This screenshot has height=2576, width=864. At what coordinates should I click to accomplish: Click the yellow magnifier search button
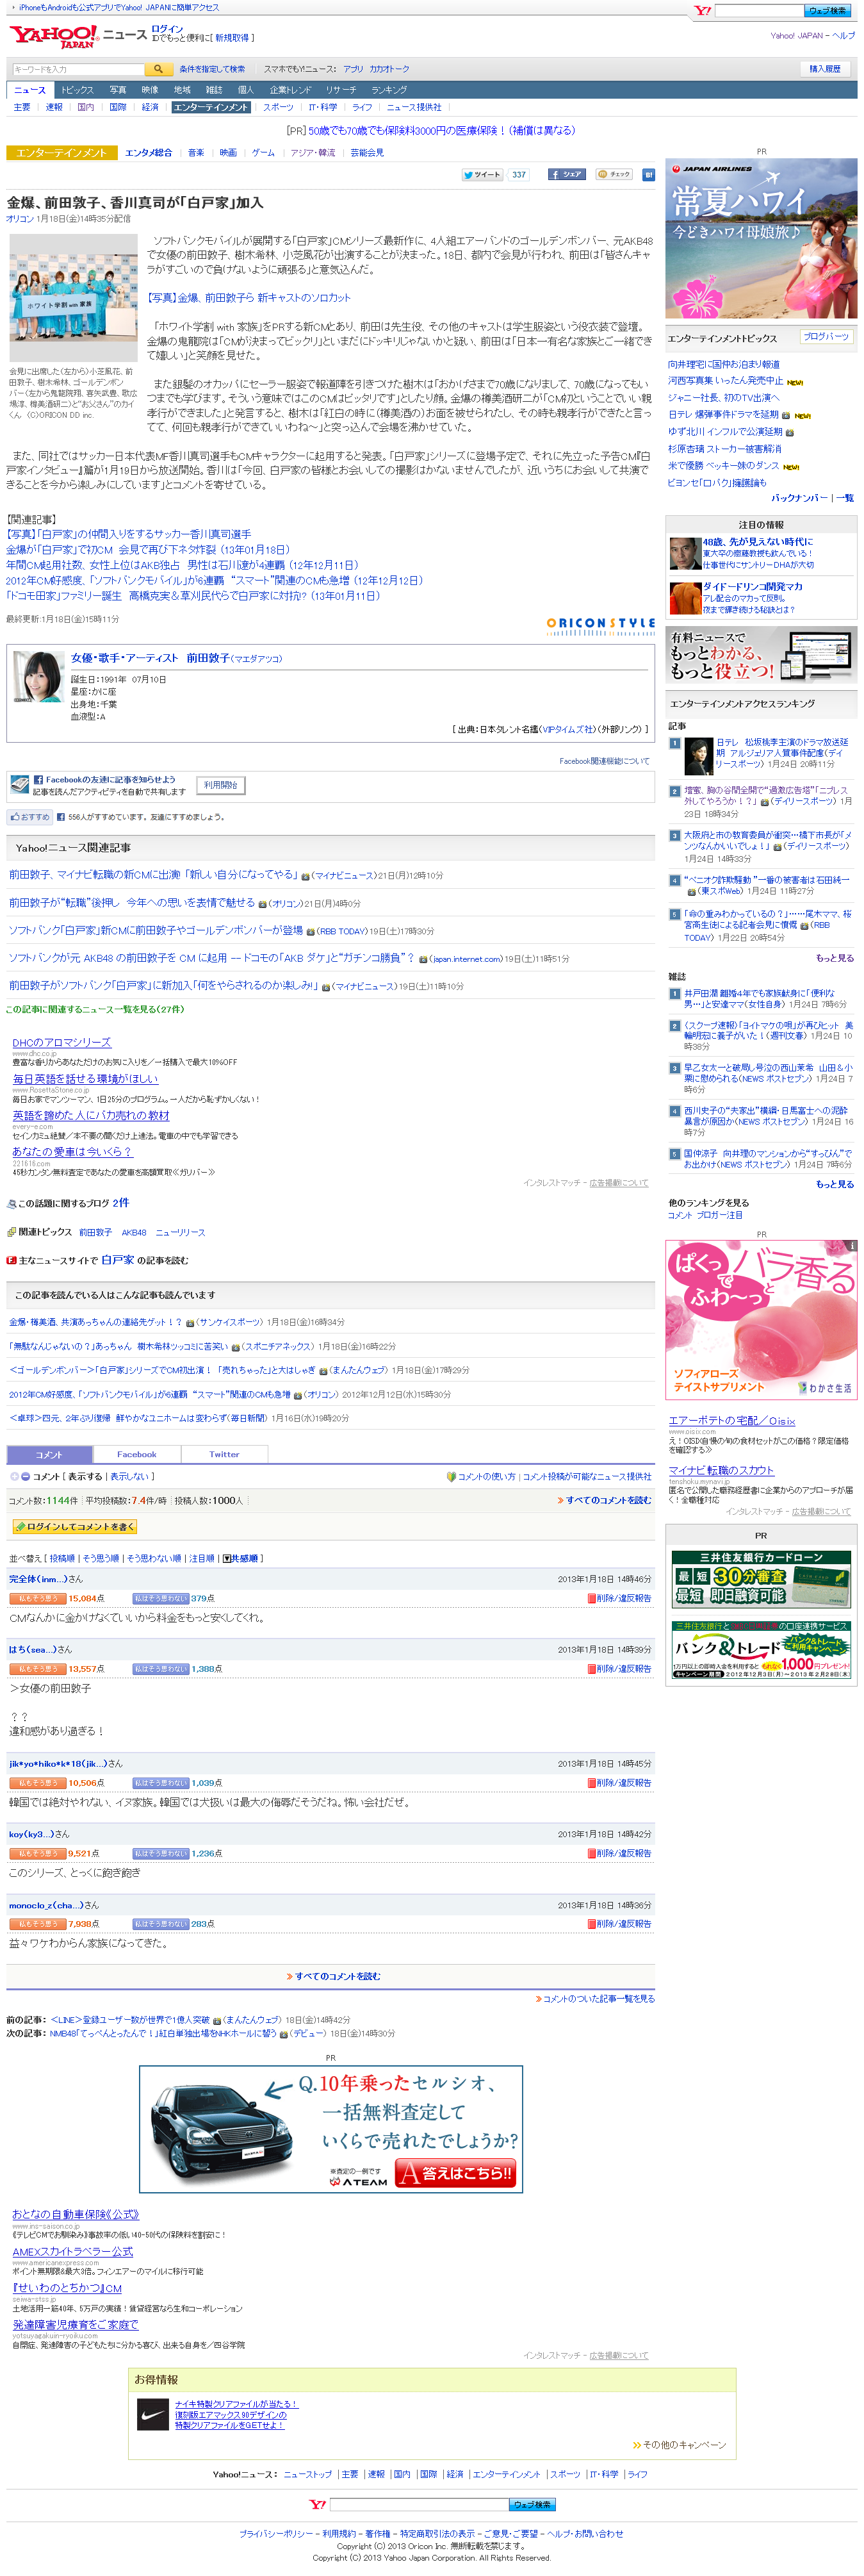pos(158,69)
